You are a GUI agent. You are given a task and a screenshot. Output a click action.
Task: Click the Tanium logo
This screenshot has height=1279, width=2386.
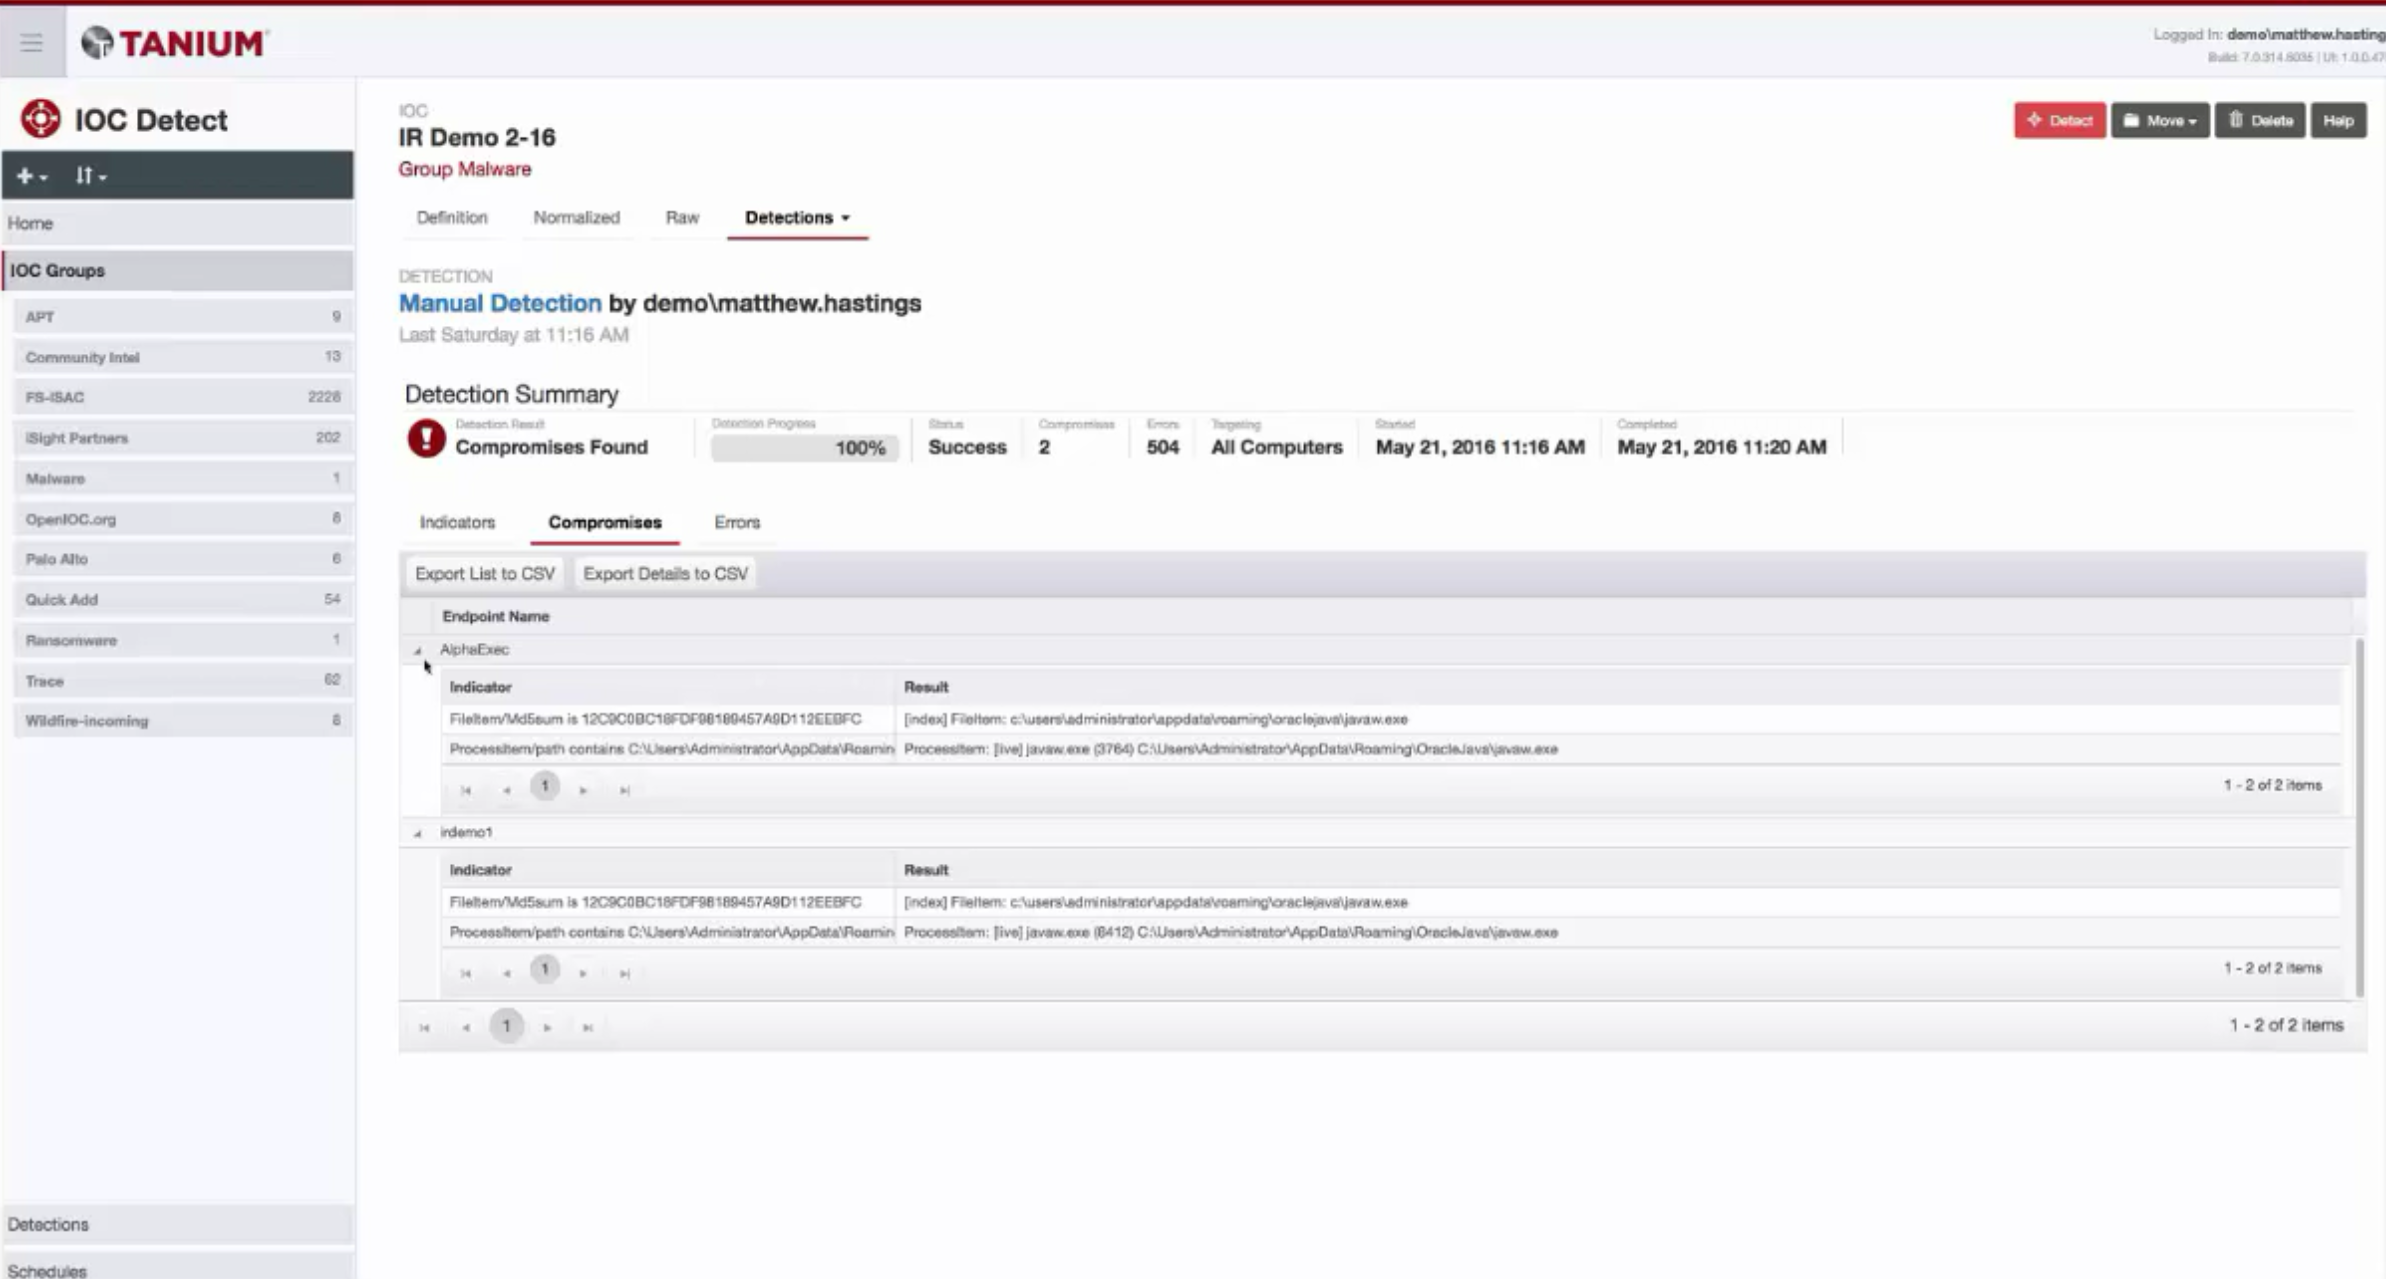point(174,43)
